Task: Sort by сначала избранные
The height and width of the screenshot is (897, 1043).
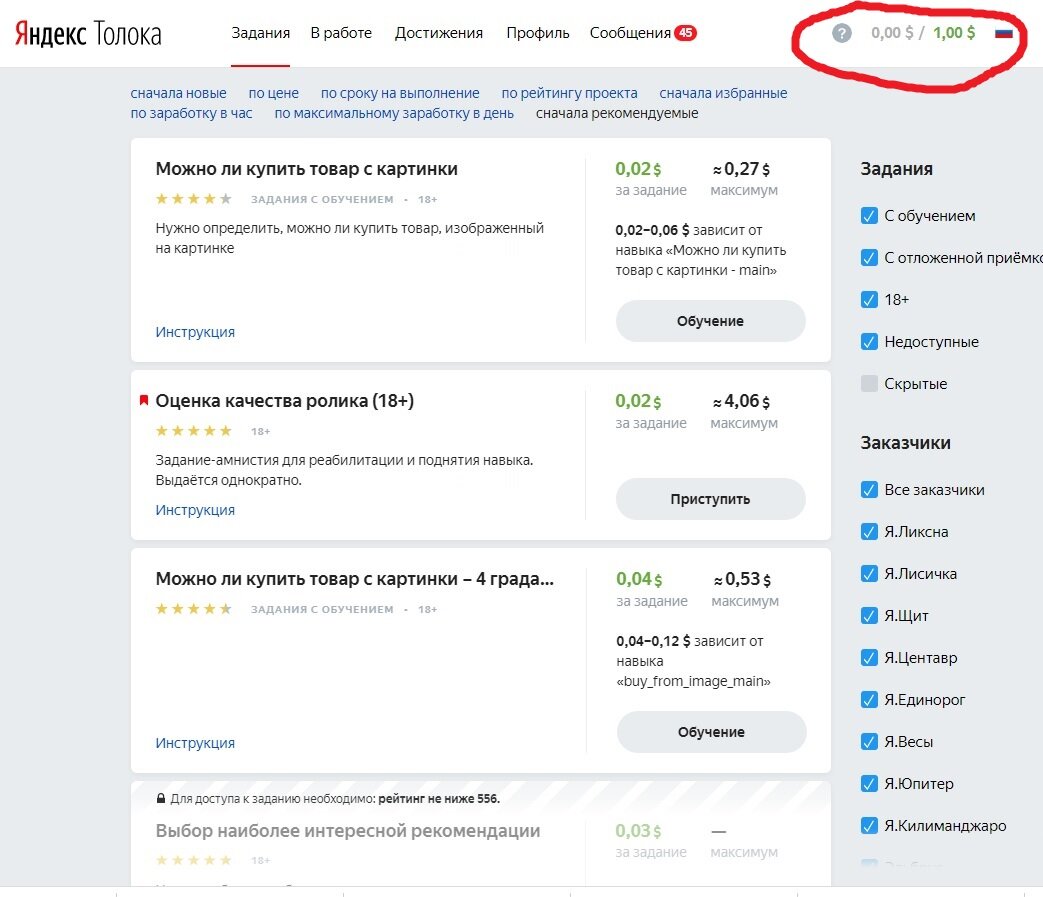Action: click(723, 93)
